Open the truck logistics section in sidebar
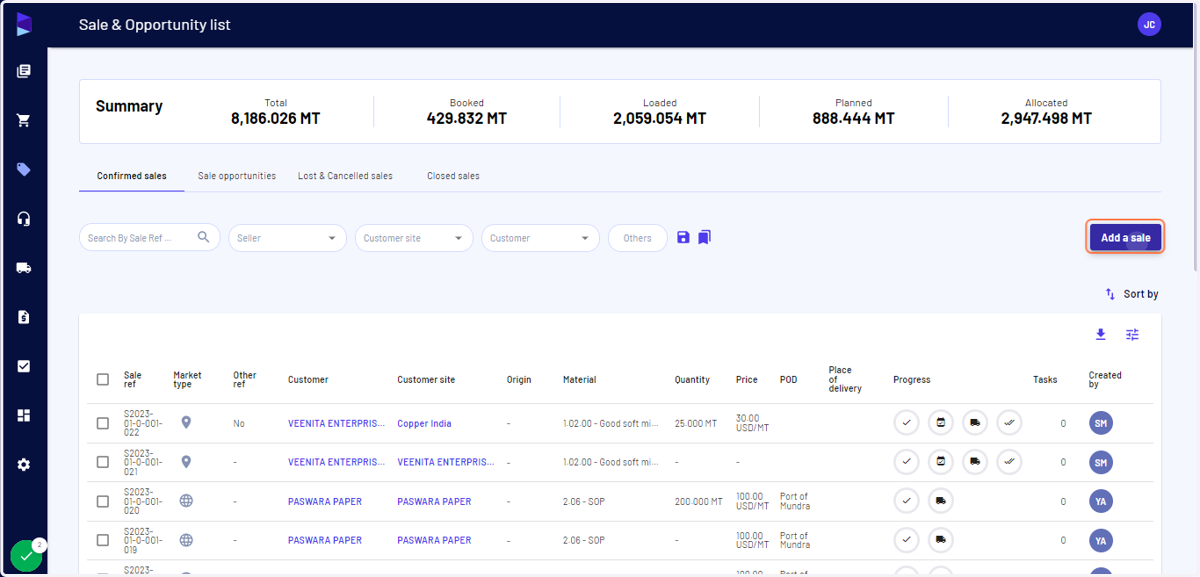 [x=24, y=267]
